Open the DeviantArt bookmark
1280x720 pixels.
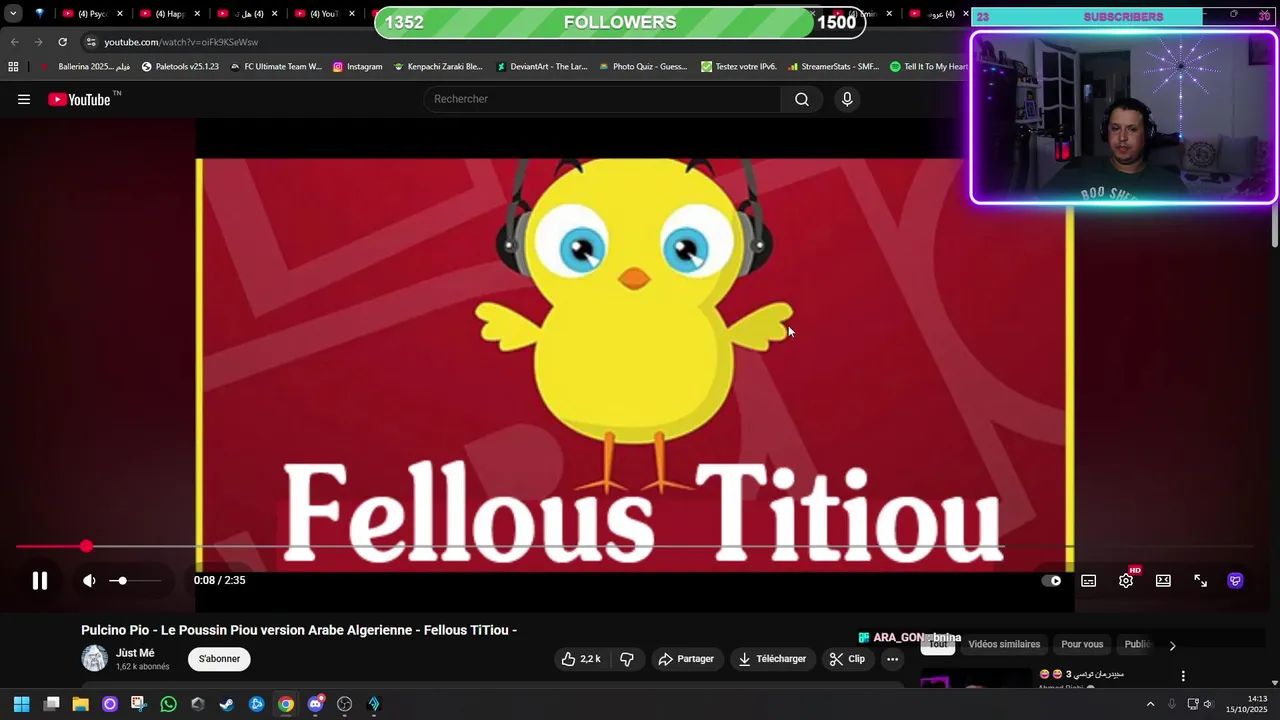pyautogui.click(x=541, y=67)
